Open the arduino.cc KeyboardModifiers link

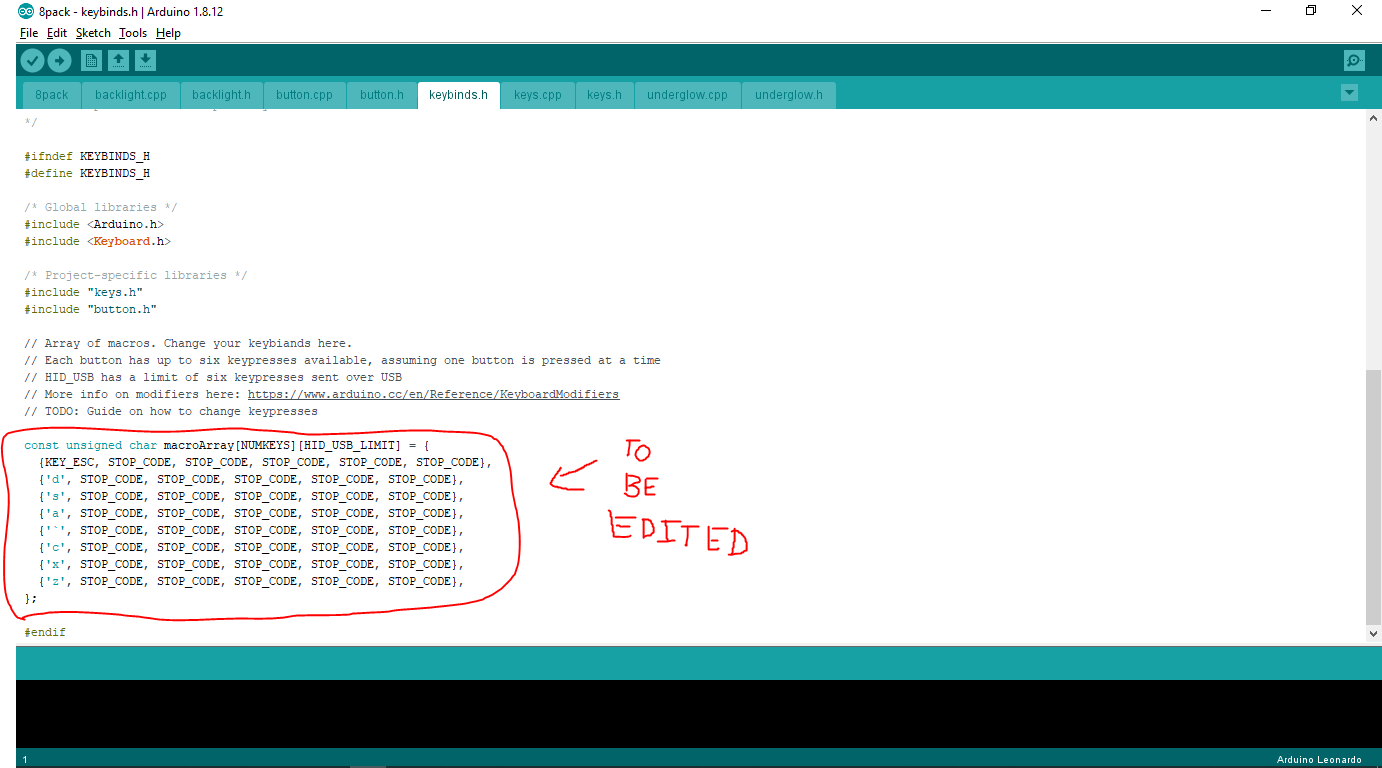pyautogui.click(x=433, y=394)
